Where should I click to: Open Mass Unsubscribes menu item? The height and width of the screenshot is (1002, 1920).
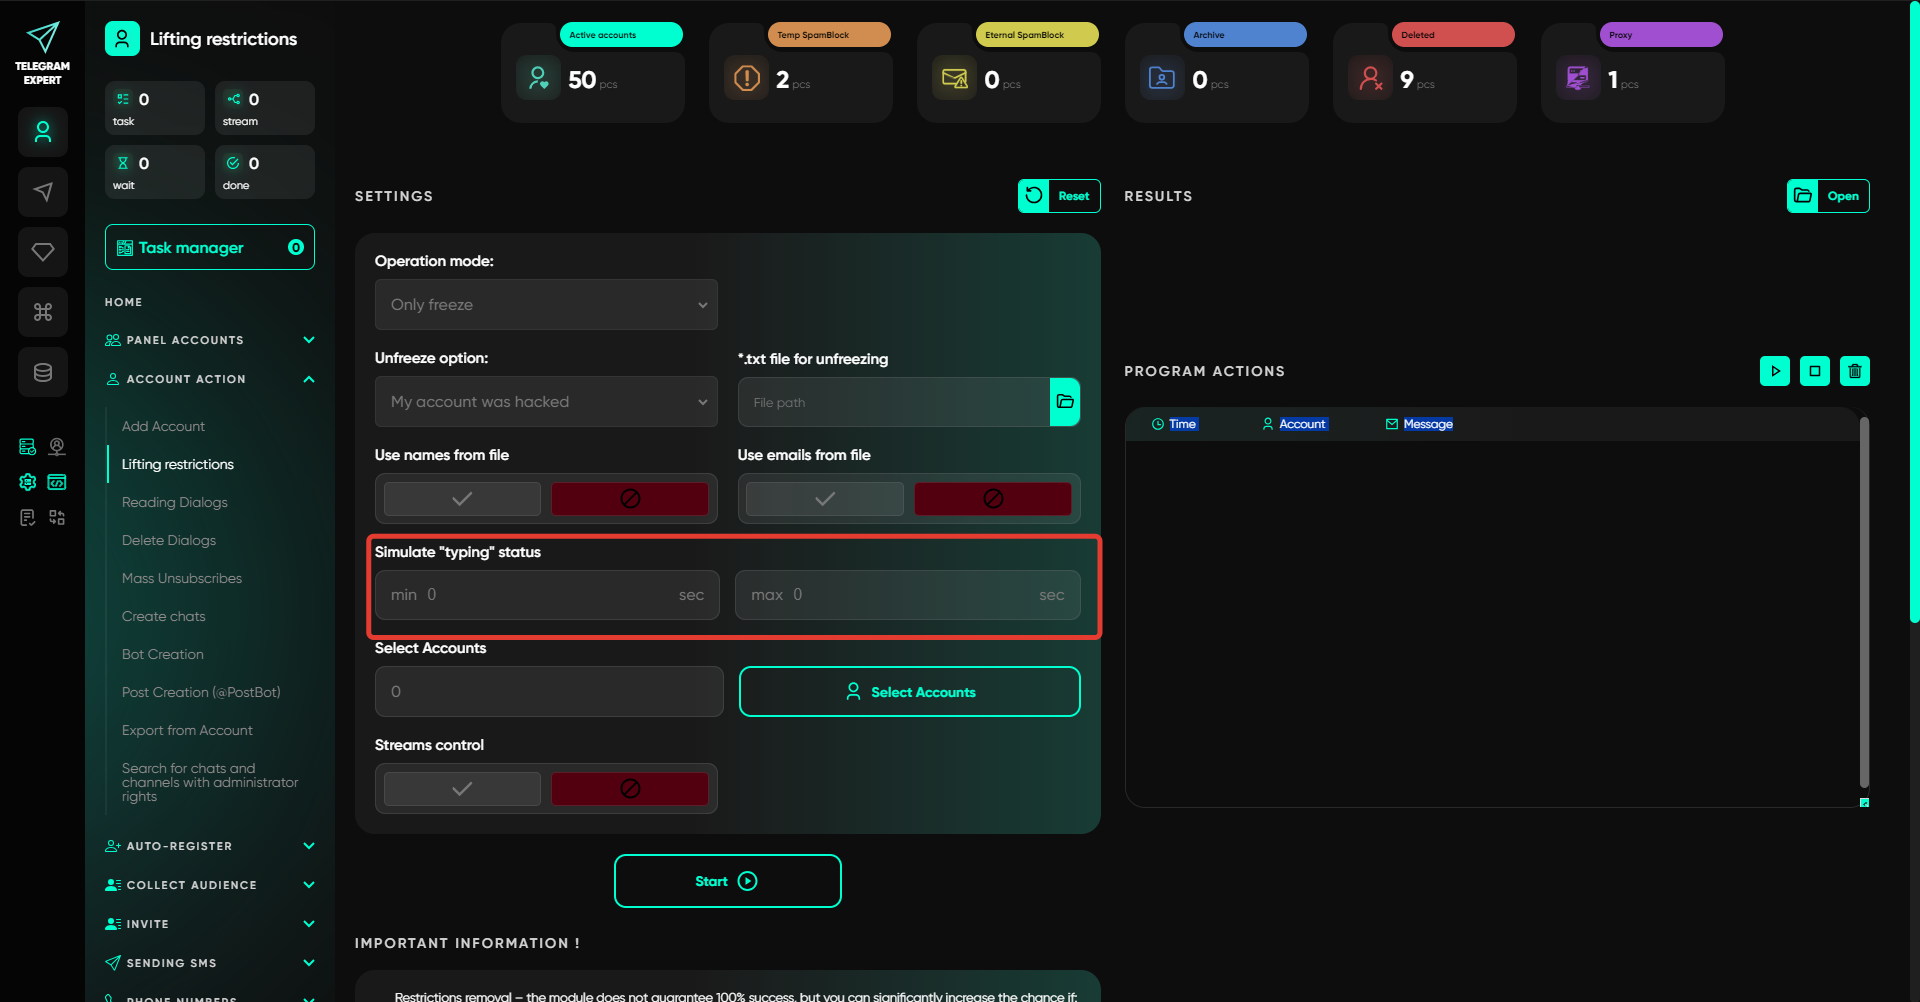pyautogui.click(x=182, y=578)
